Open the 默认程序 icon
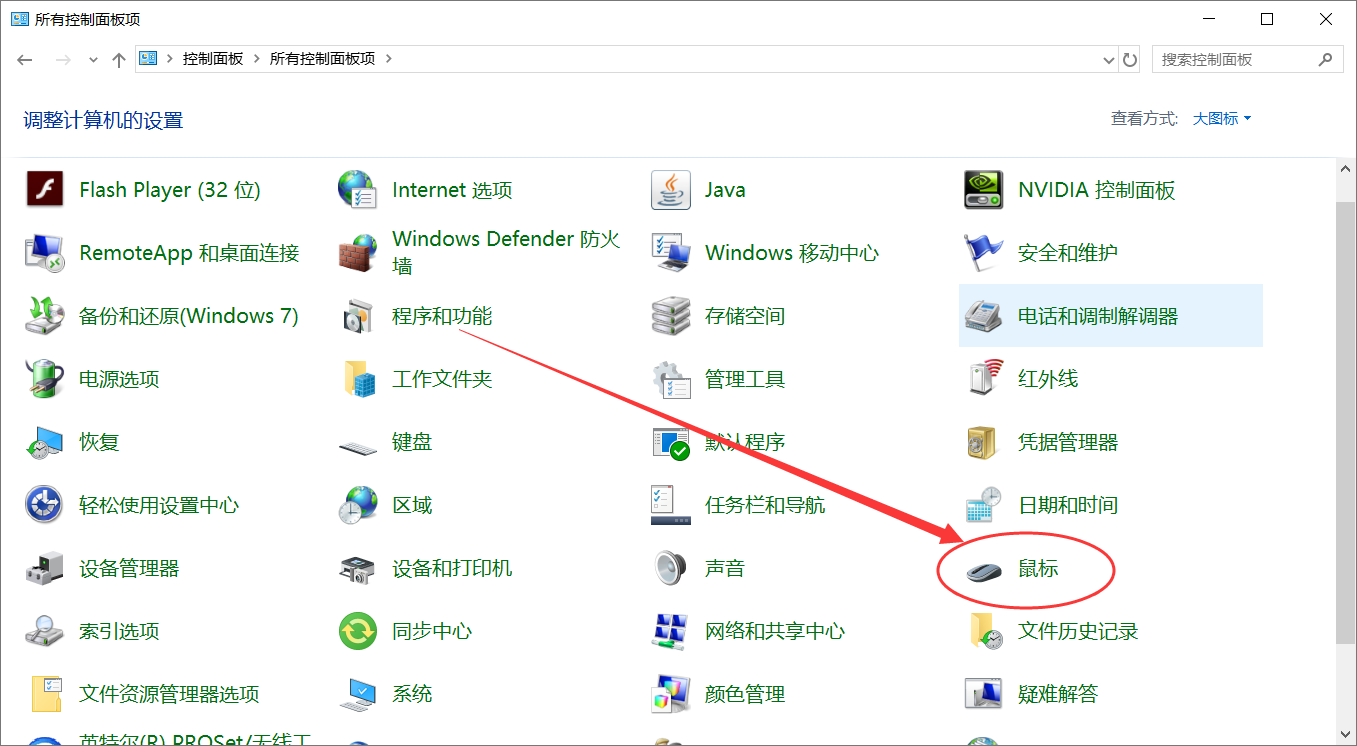The height and width of the screenshot is (746, 1357). pos(670,442)
